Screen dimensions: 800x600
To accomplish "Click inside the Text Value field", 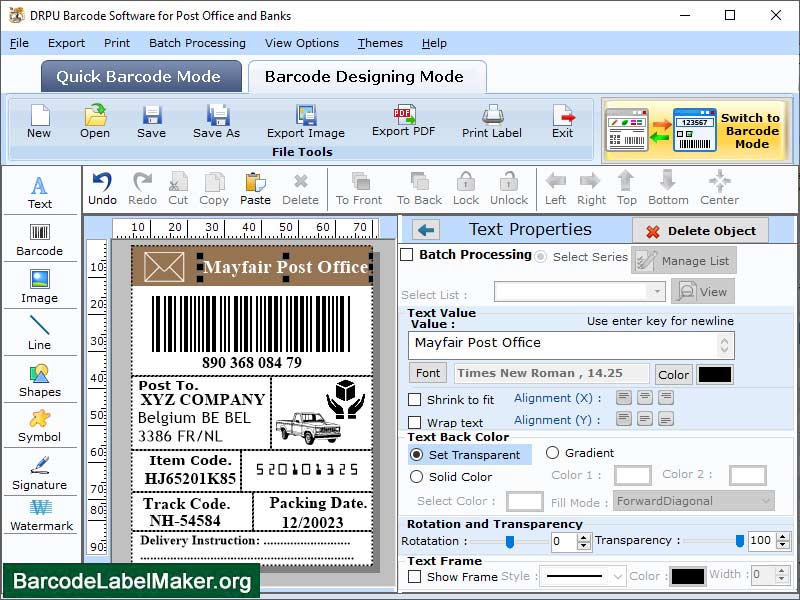I will click(550, 345).
